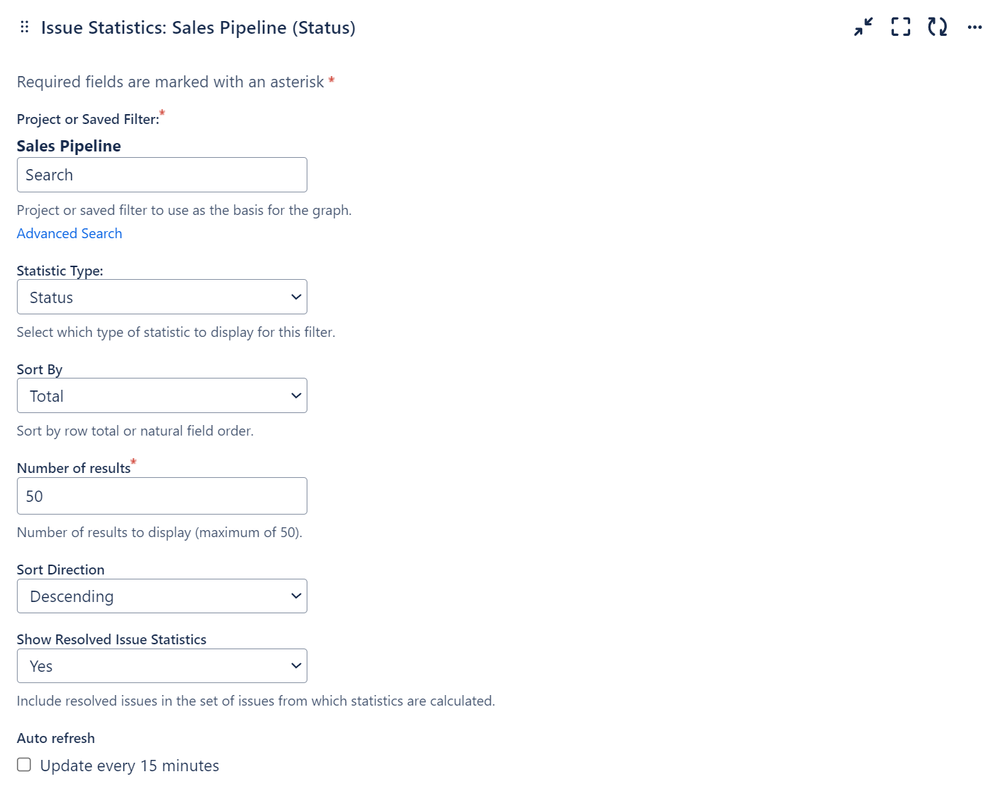This screenshot has width=999, height=800.
Task: Open the Statistic Type dropdown showing Status
Action: 162,297
